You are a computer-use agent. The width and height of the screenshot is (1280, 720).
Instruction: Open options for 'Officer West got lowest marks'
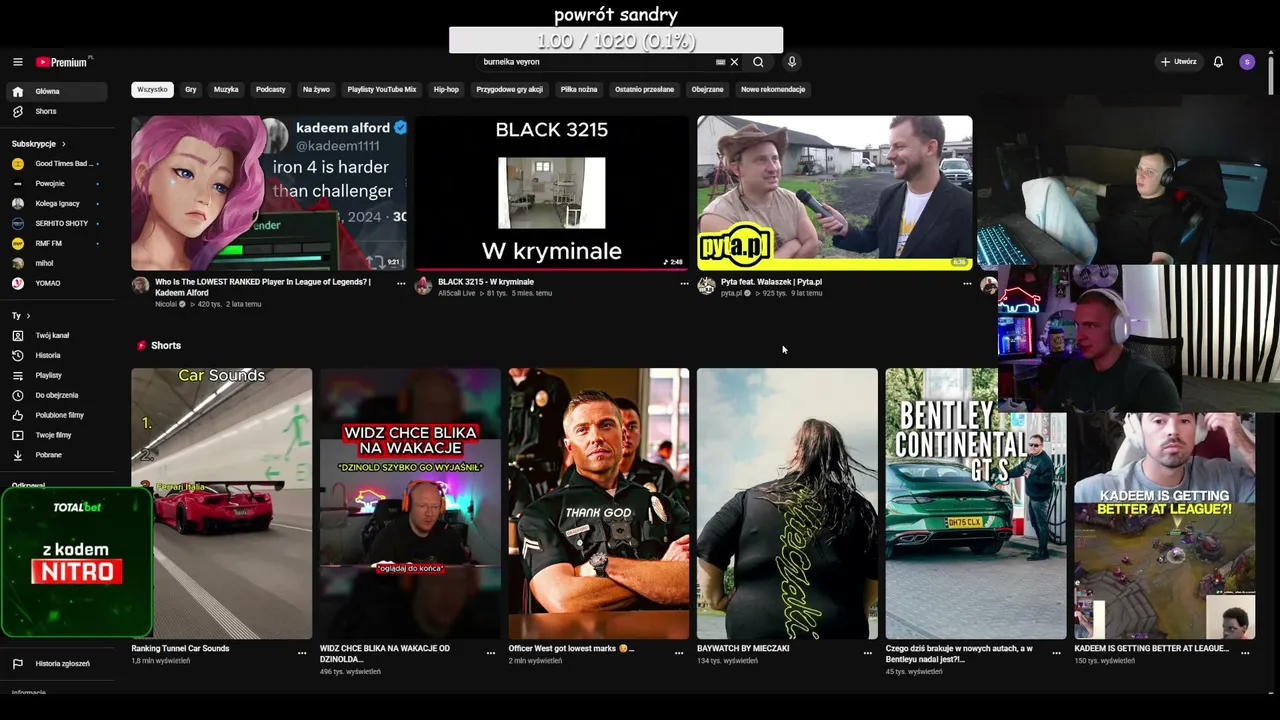tap(679, 653)
